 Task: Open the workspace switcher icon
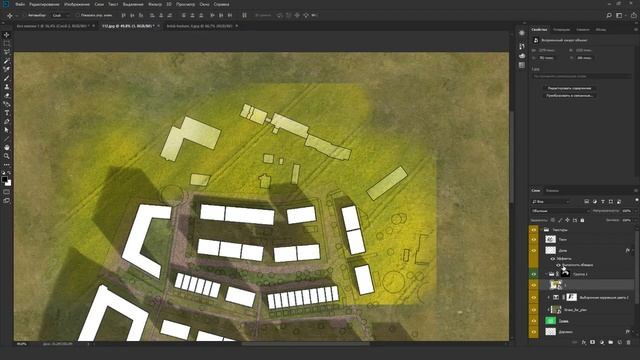619,16
